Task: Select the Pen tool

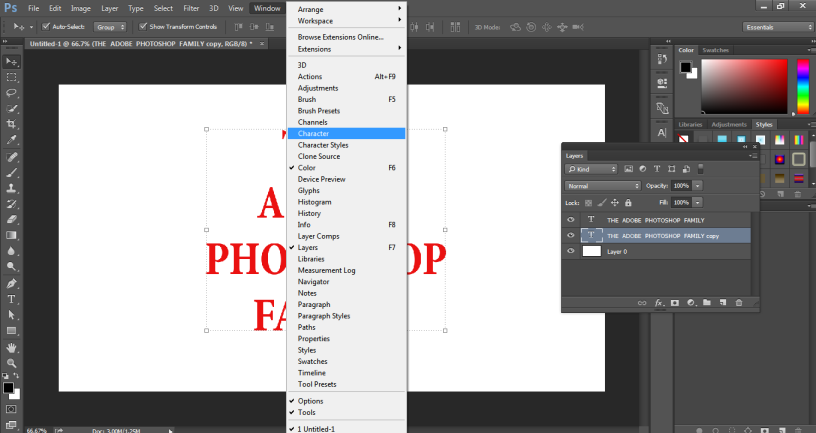Action: pyautogui.click(x=11, y=284)
